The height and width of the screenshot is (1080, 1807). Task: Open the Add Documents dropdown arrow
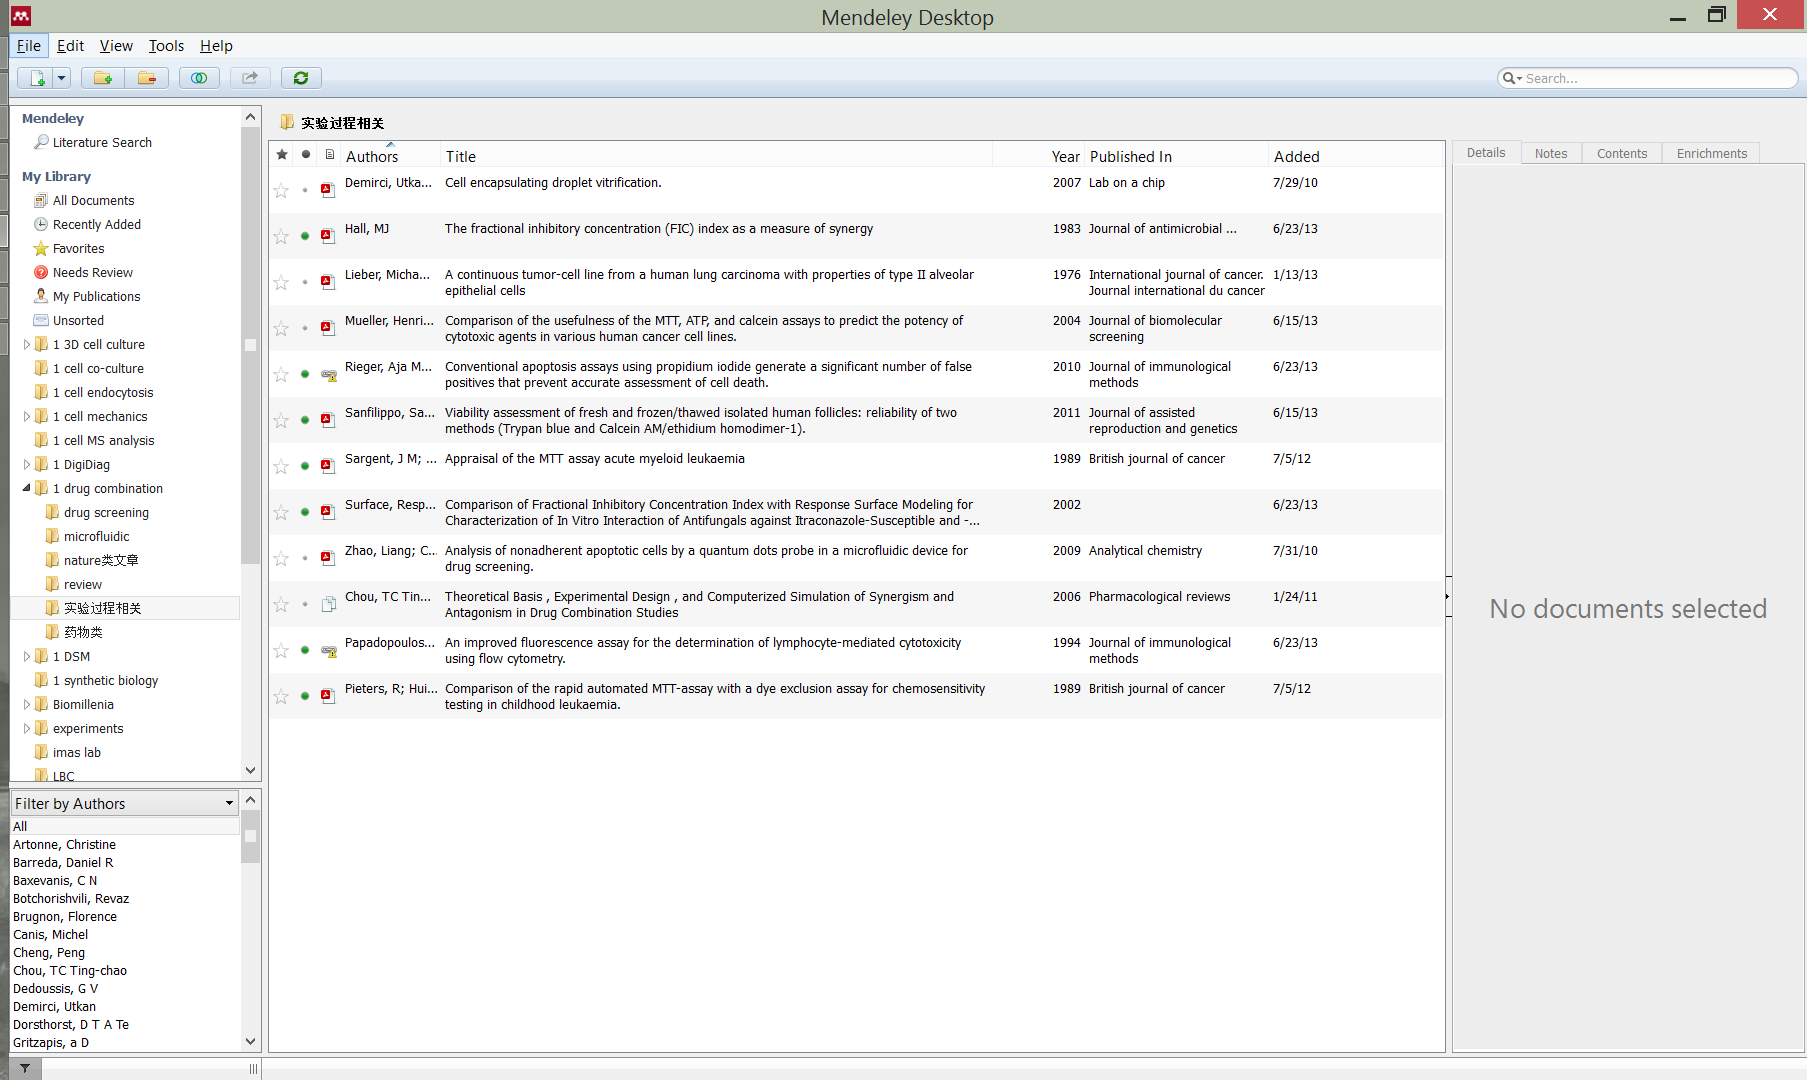(61, 78)
